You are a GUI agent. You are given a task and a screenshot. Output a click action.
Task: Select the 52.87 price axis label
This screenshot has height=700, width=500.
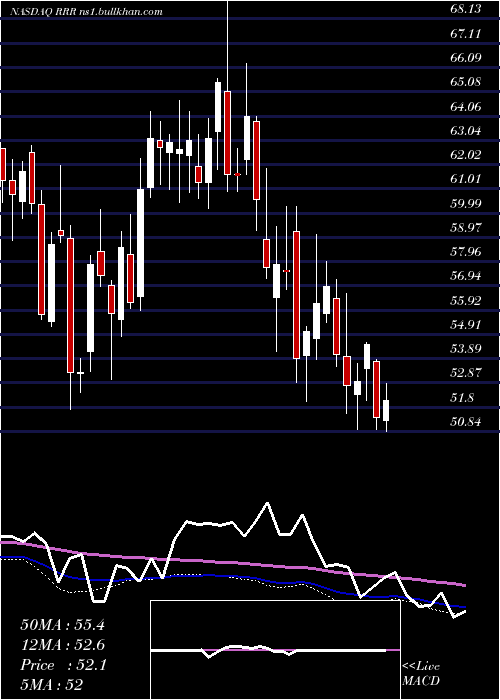[467, 372]
